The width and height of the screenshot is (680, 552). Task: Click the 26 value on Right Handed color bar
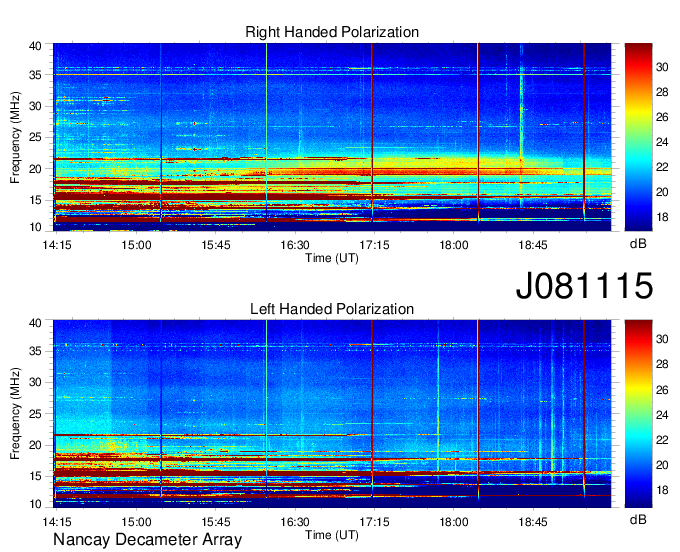(662, 117)
